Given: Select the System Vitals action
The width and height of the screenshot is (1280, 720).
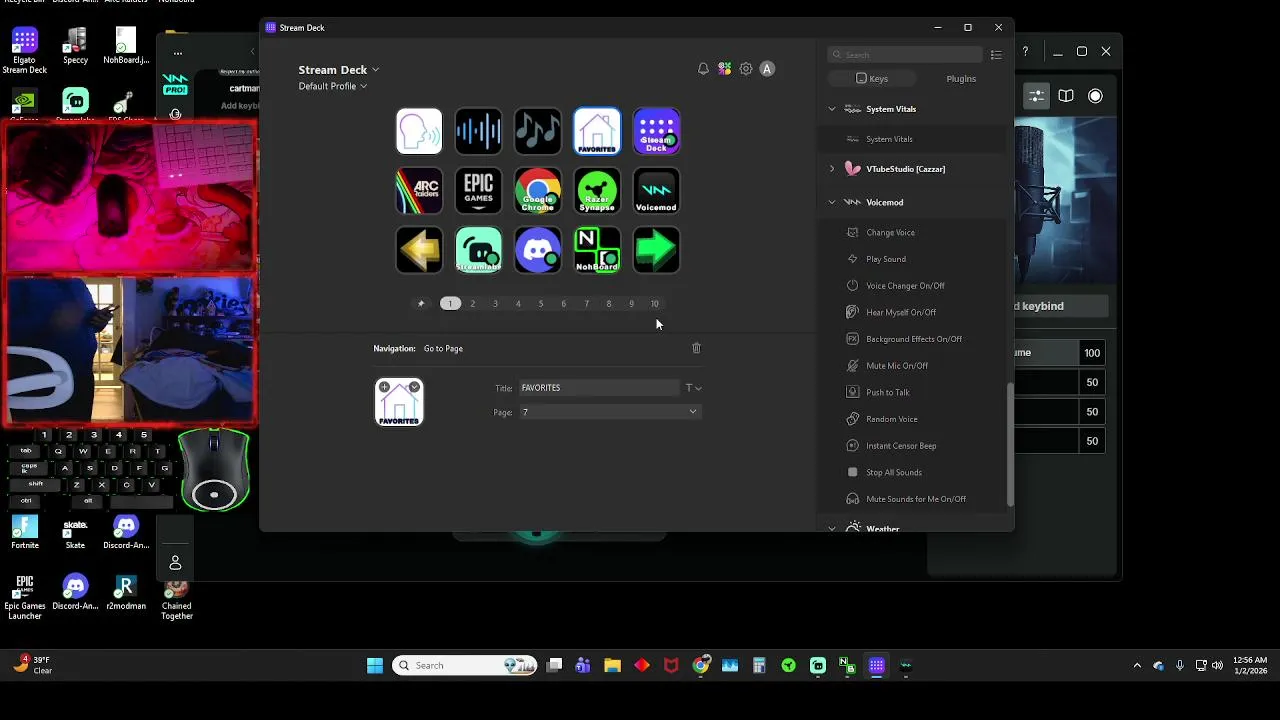Looking at the screenshot, I should click(912, 139).
